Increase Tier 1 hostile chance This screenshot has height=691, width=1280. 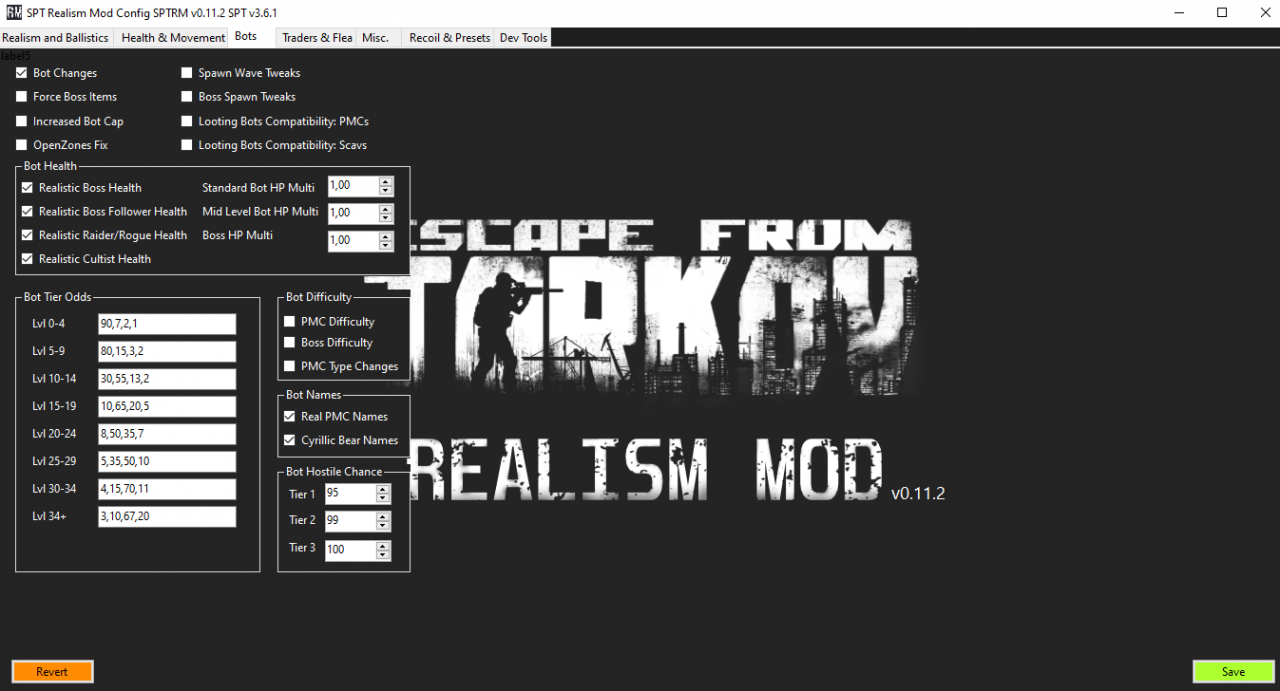[x=383, y=490]
